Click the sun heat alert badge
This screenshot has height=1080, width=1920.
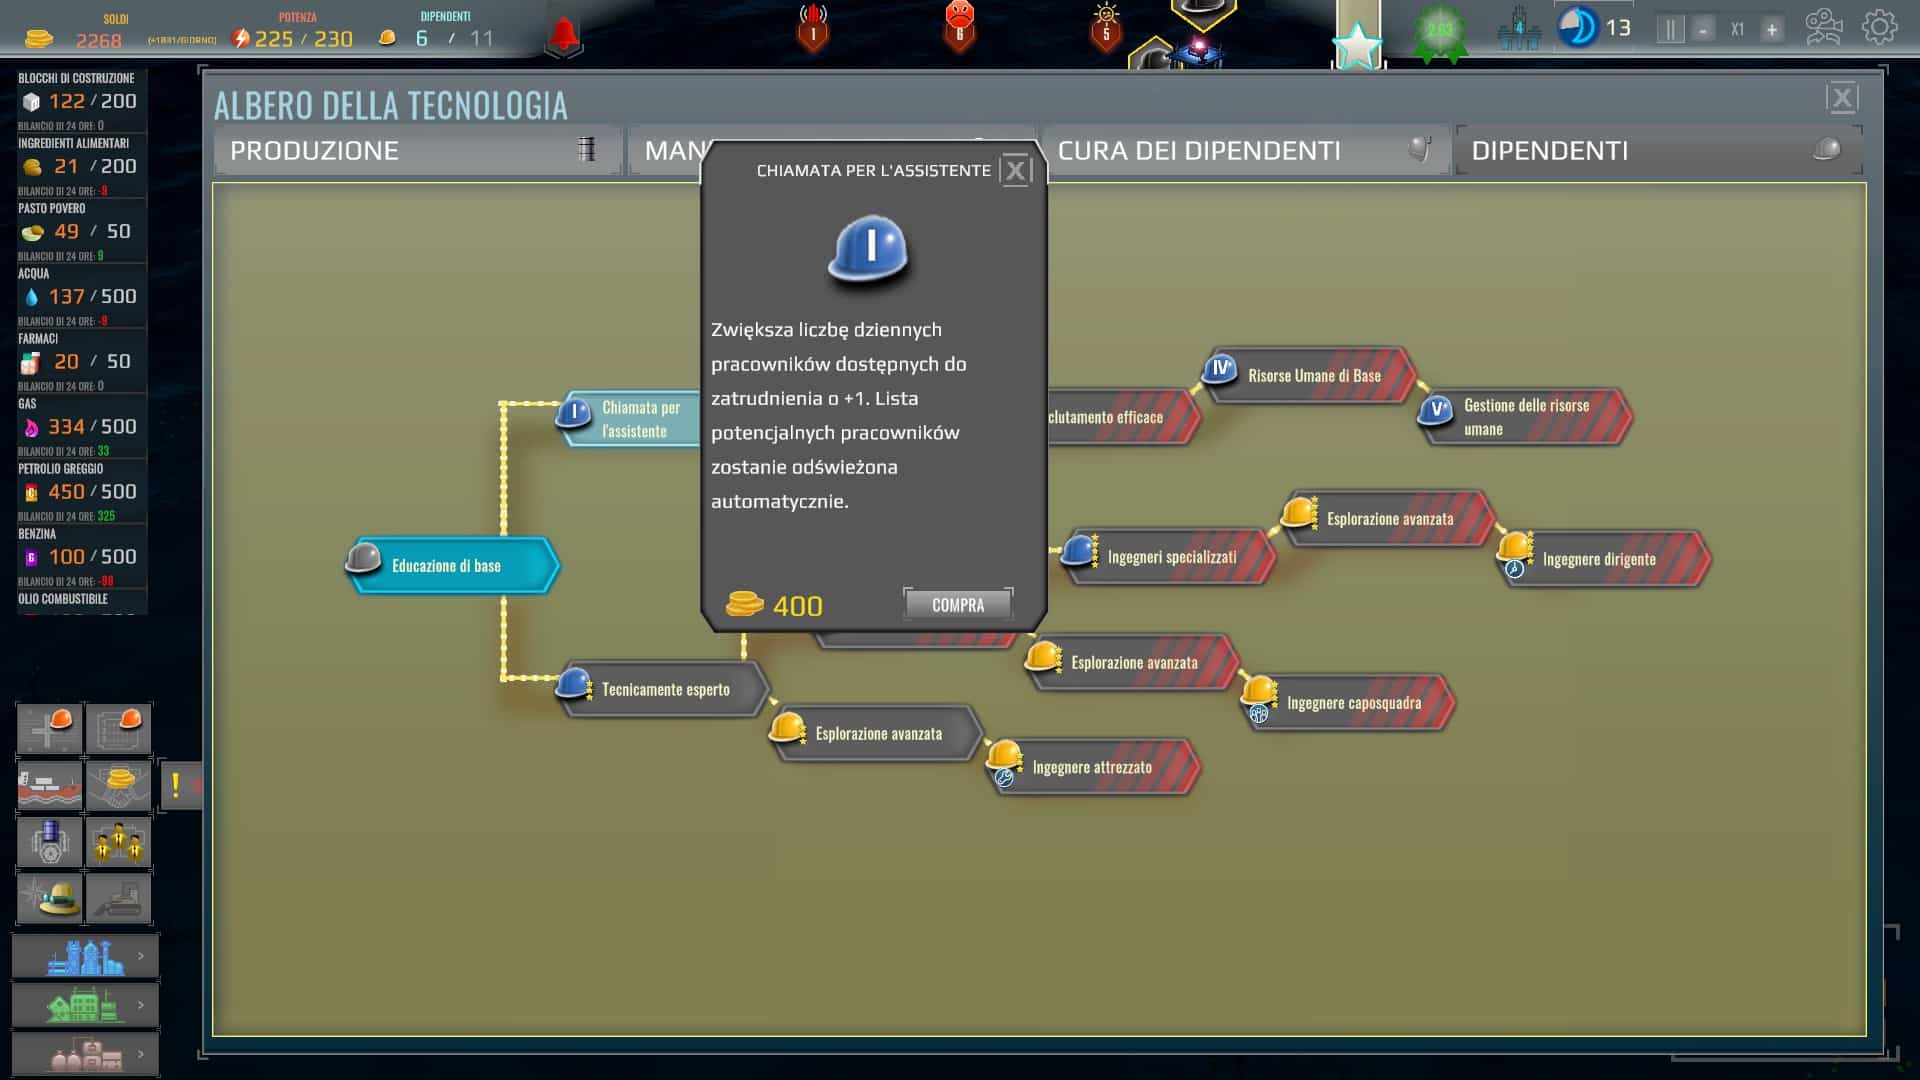(x=1106, y=27)
